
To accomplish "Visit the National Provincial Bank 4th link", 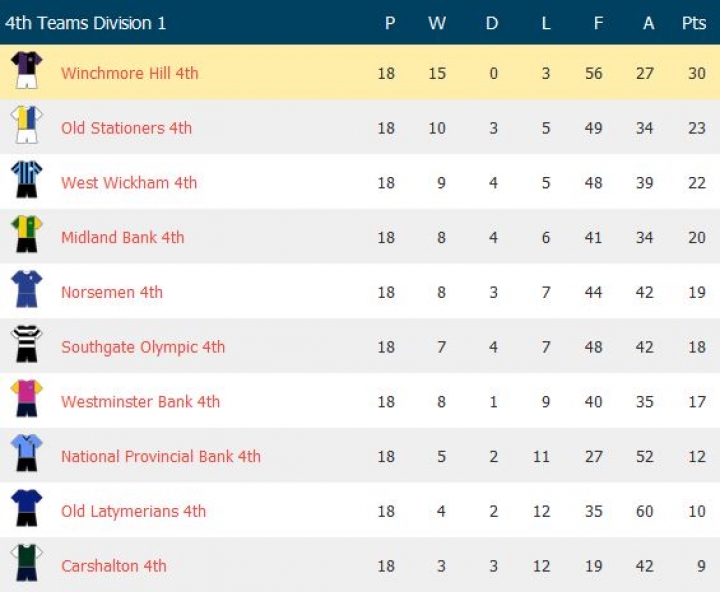I will (161, 457).
